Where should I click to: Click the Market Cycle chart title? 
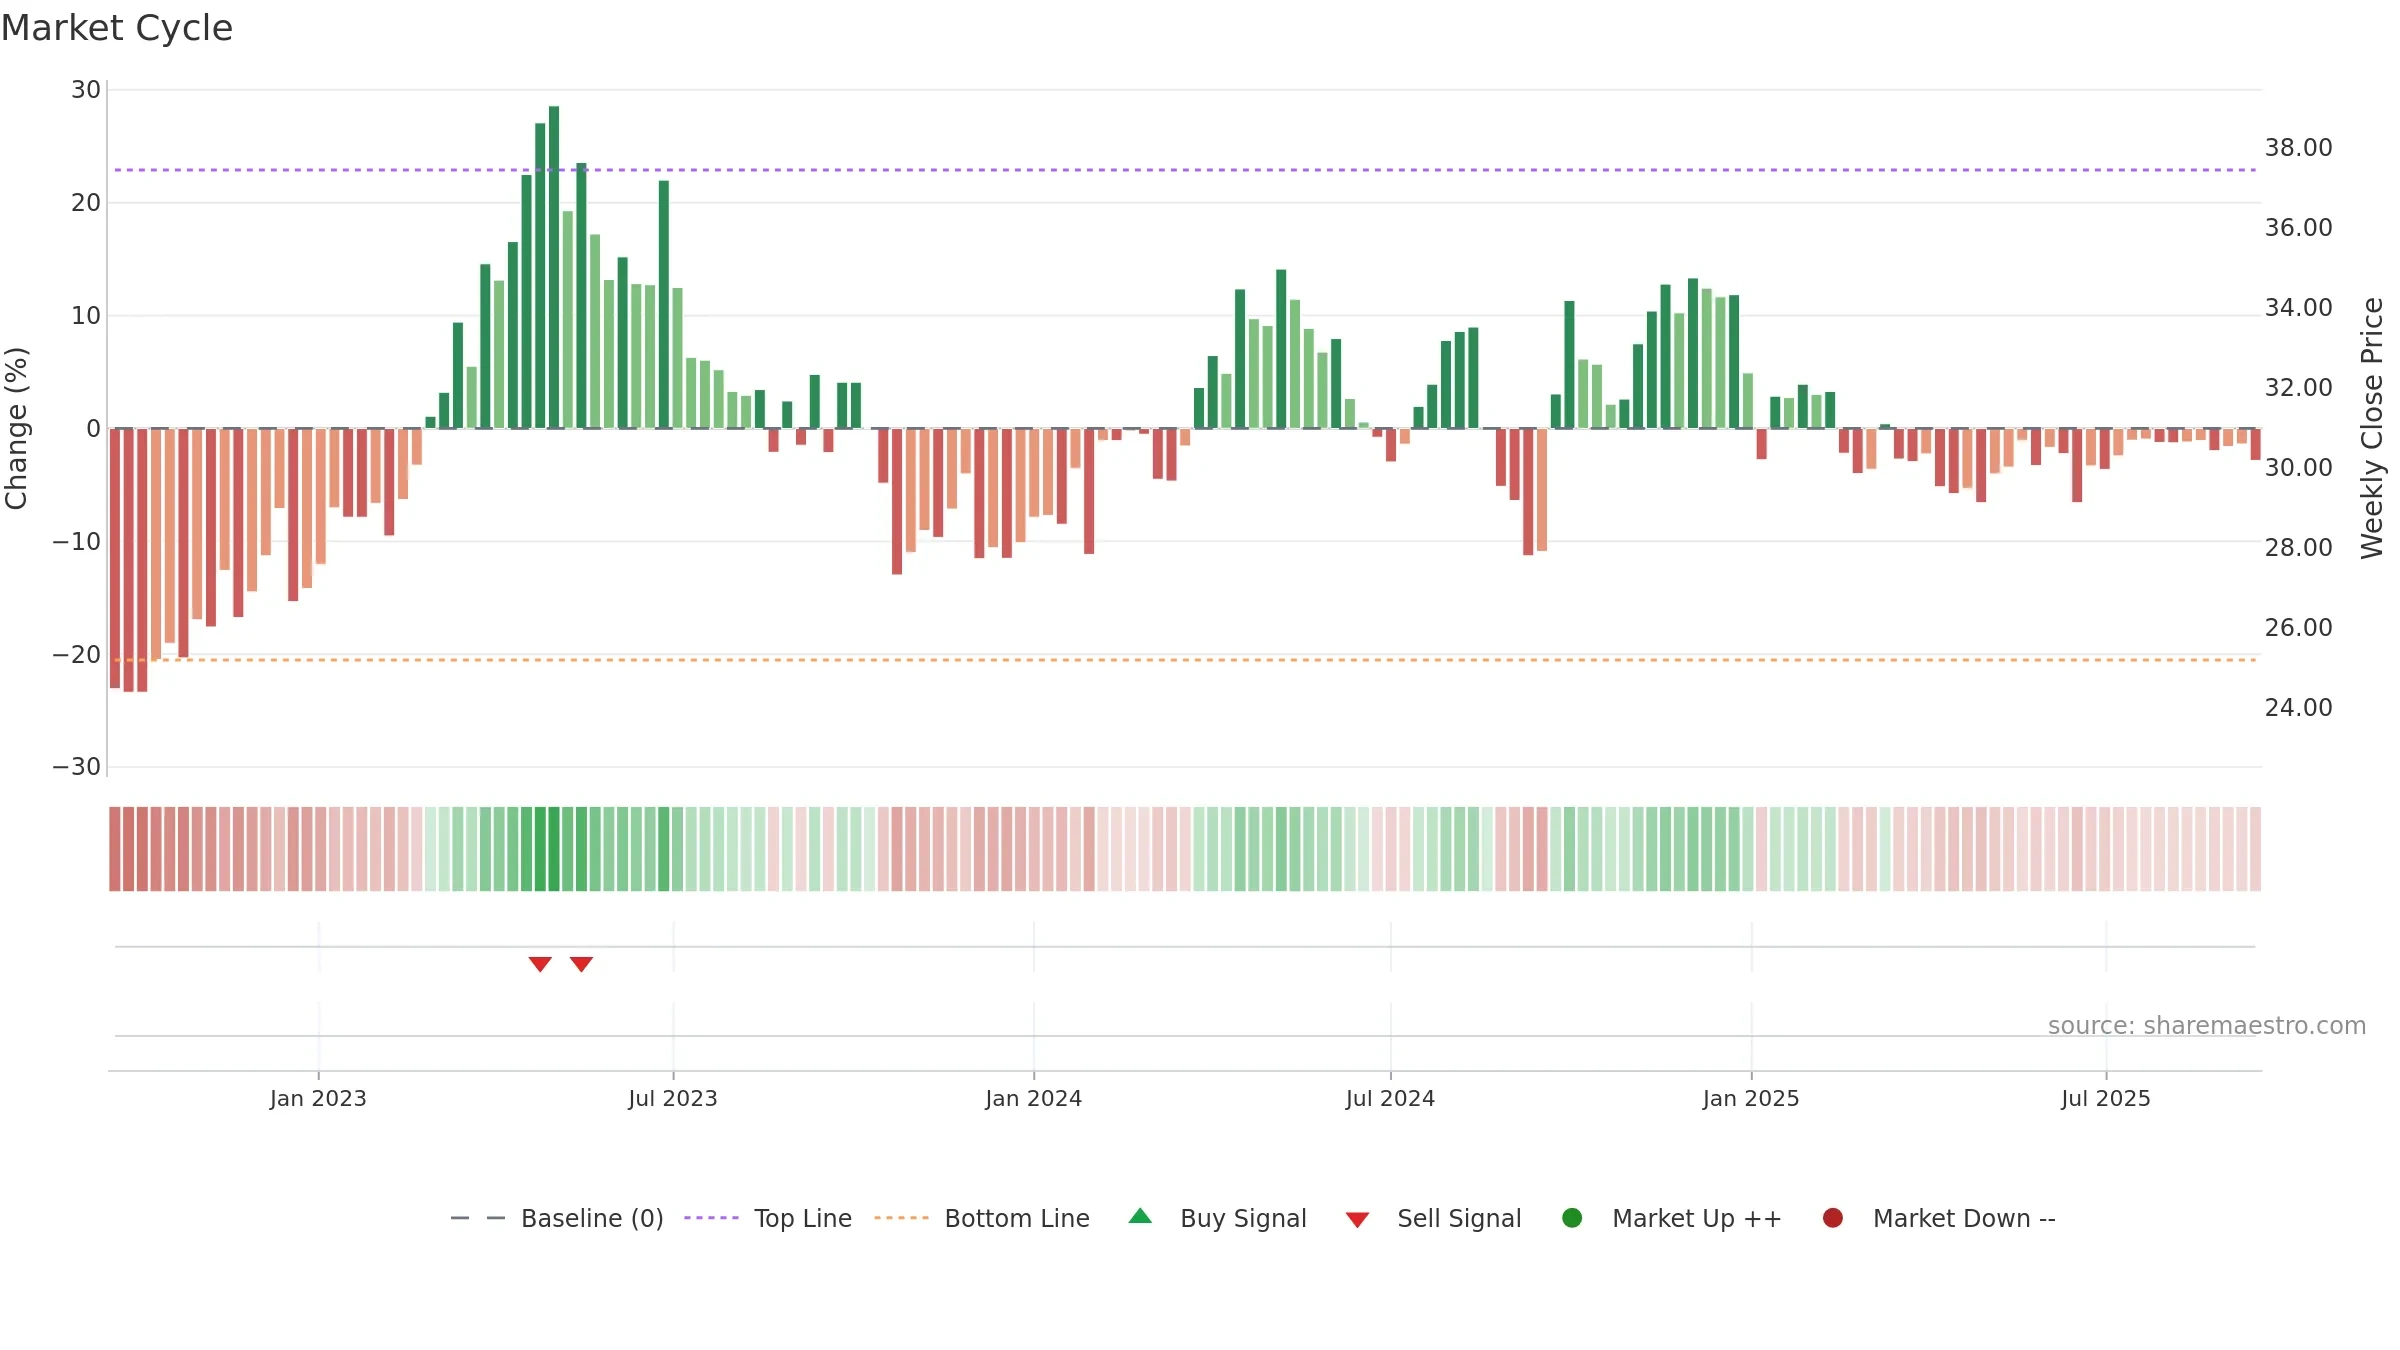coord(117,28)
